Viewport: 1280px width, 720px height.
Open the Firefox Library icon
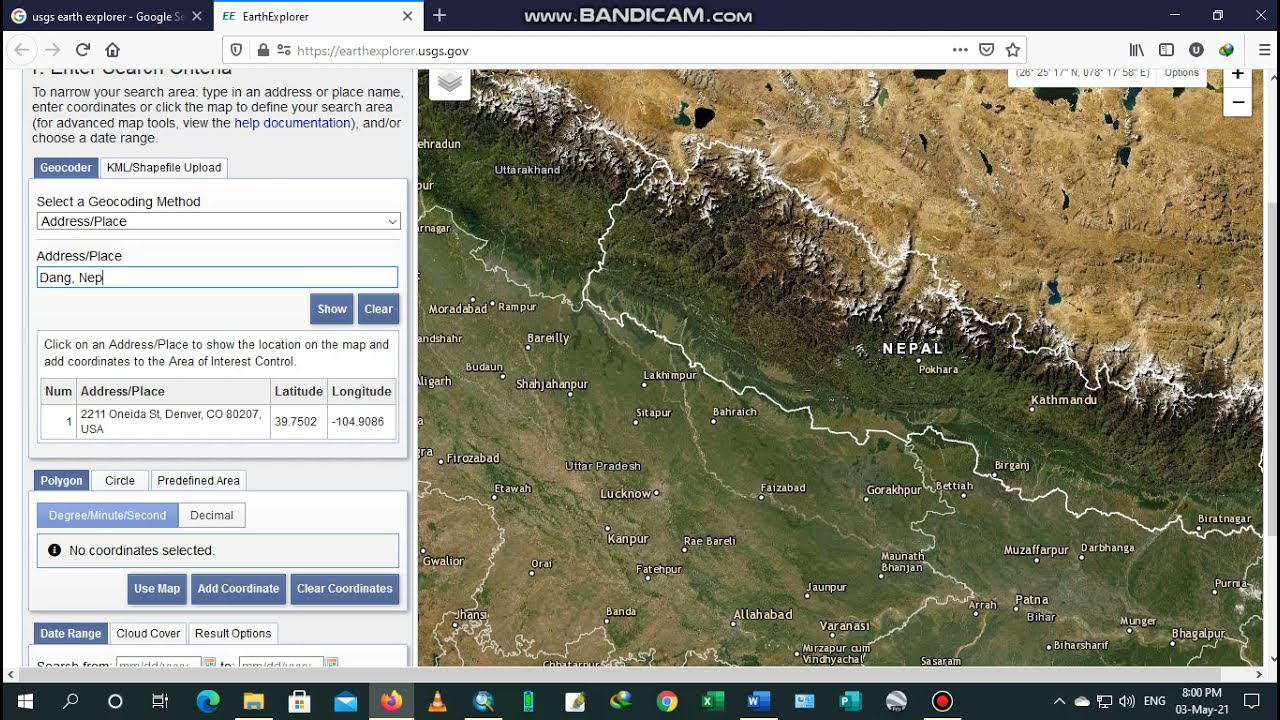click(1137, 50)
